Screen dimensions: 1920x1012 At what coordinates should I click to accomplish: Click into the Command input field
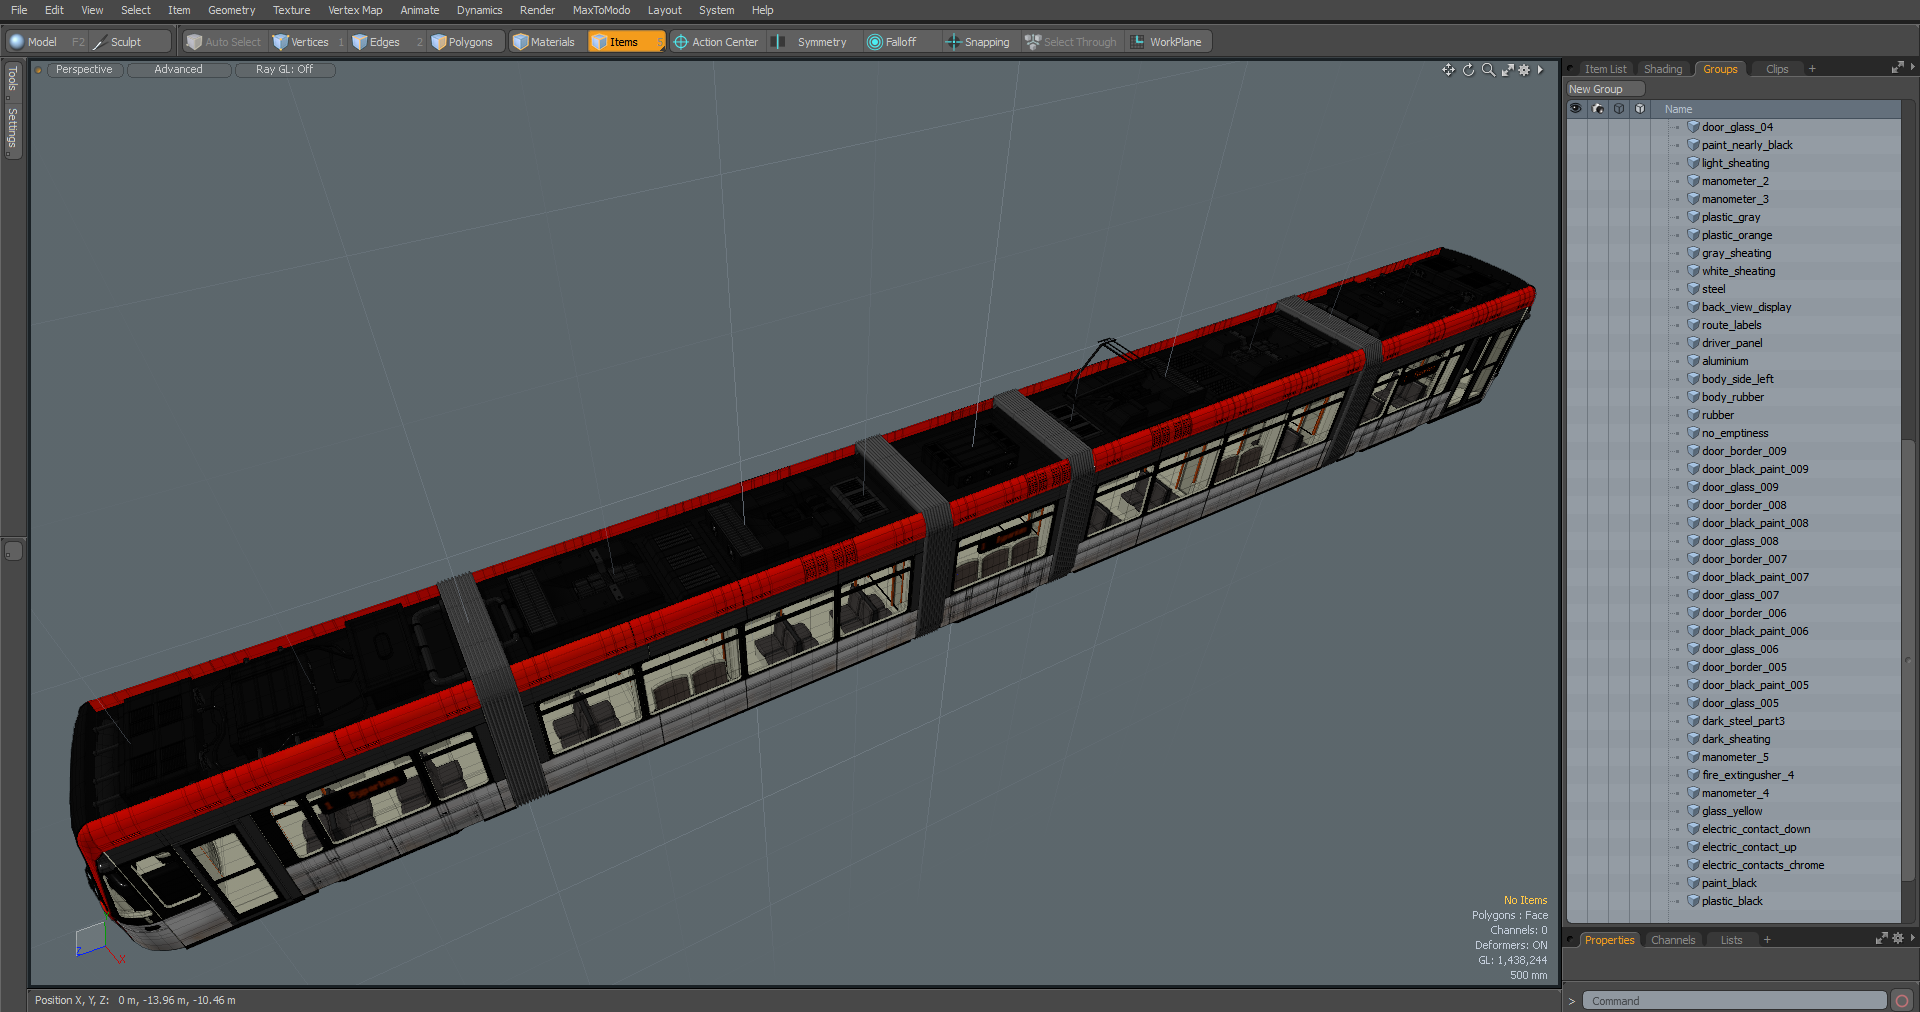point(1733,1001)
